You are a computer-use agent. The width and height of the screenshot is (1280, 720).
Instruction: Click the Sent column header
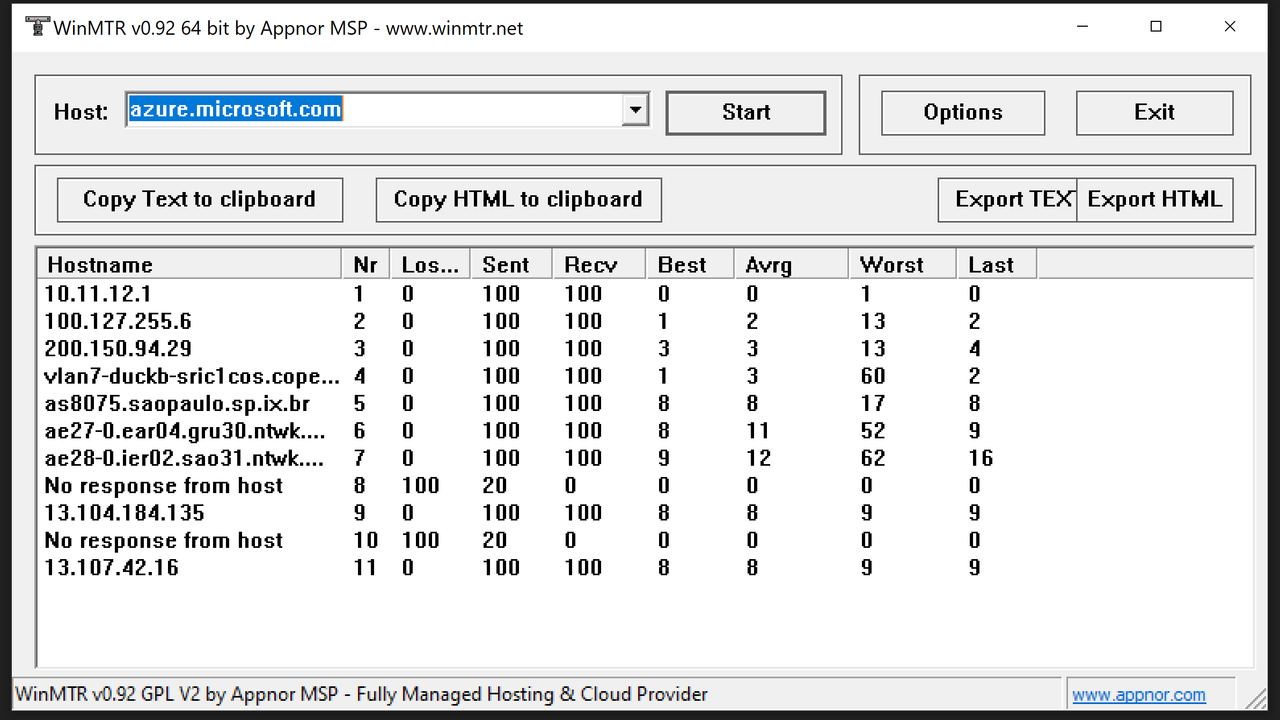511,265
